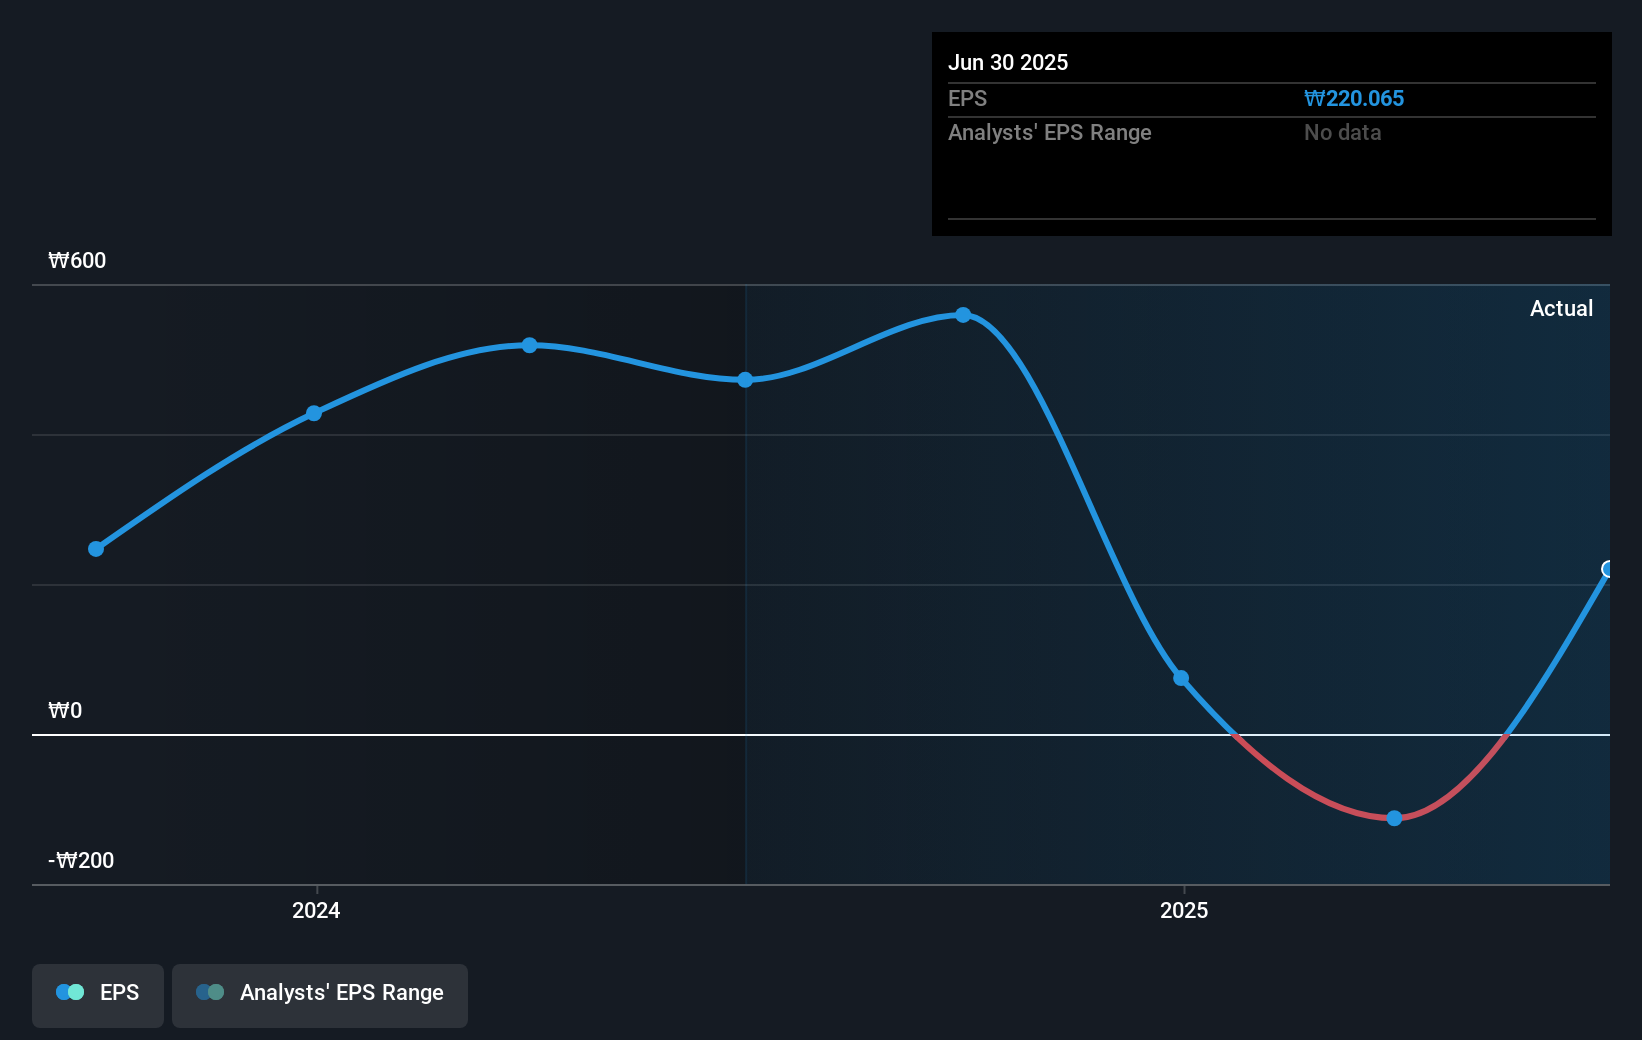The image size is (1642, 1040).
Task: Select the EPS data point above the 2024 label
Action: (x=314, y=413)
